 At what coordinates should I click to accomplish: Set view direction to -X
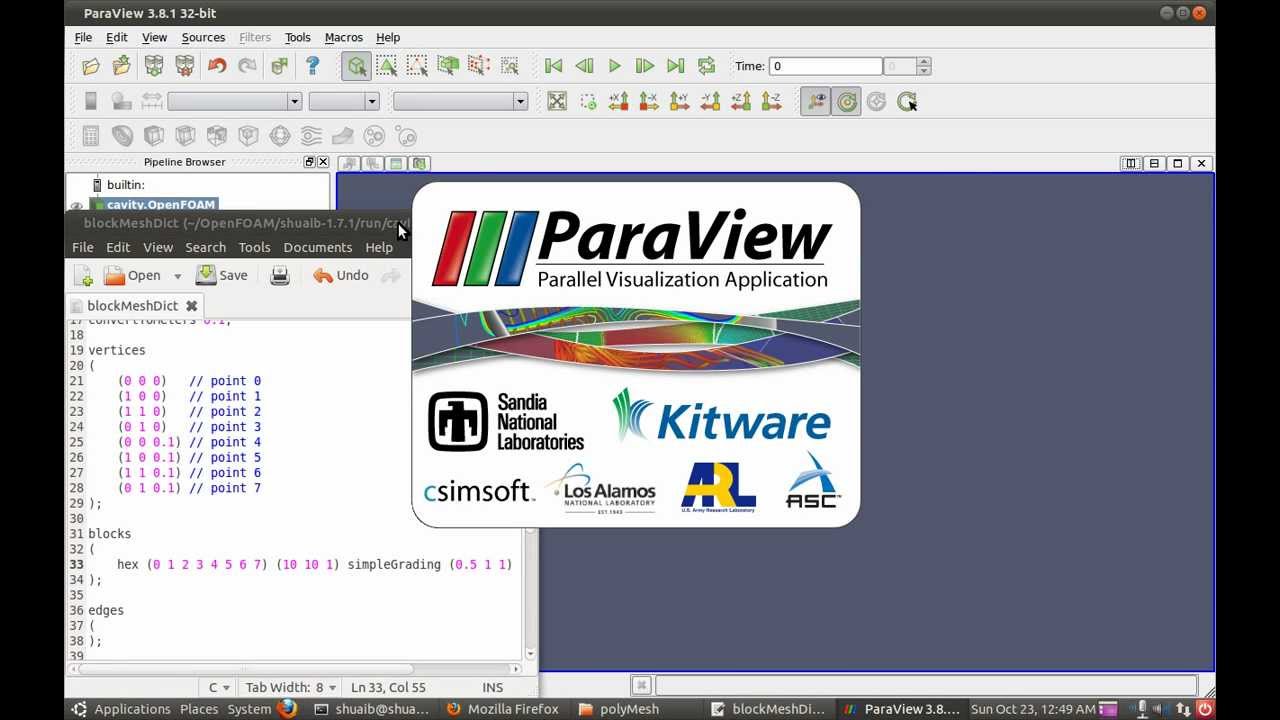click(649, 101)
